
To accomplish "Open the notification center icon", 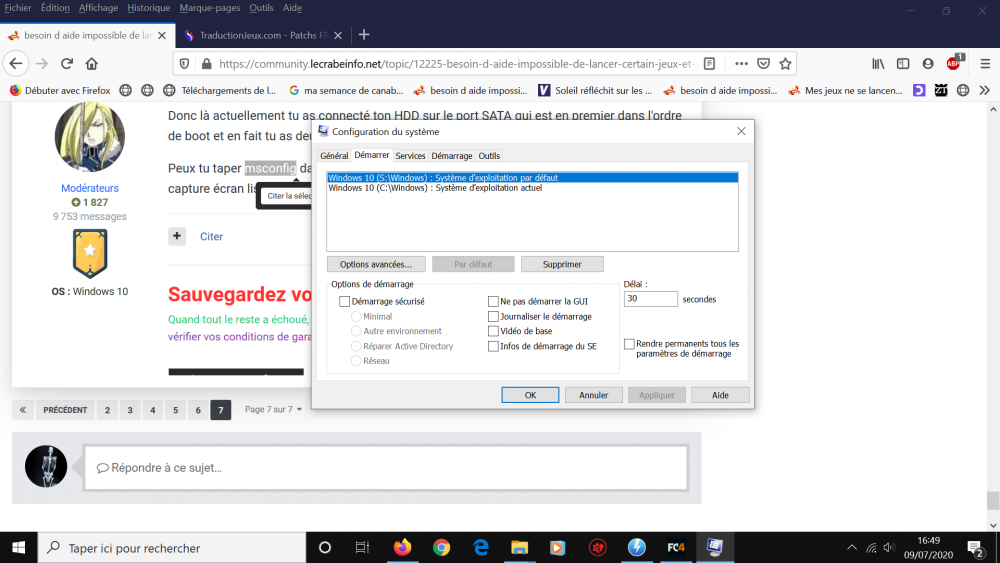I will (975, 548).
